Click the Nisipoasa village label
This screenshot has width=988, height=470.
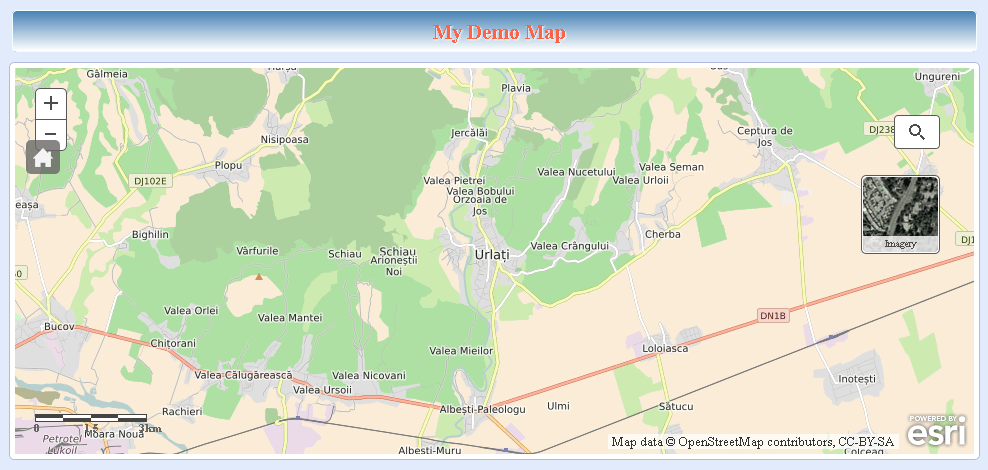pyautogui.click(x=285, y=139)
